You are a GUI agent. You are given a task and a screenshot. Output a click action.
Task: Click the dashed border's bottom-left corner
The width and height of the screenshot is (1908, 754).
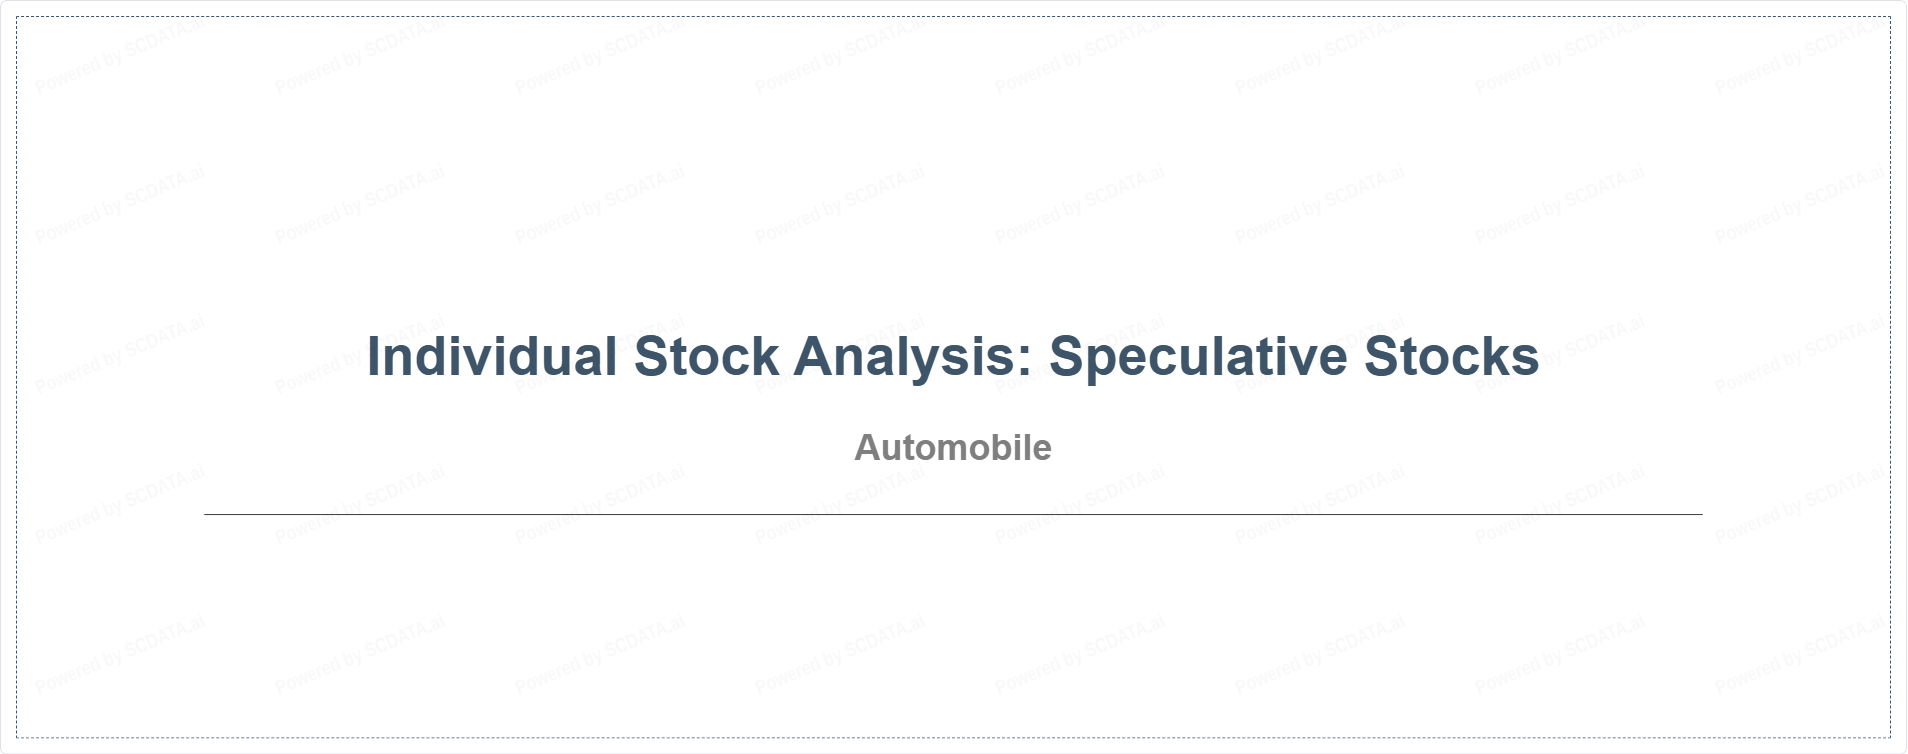pos(17,737)
